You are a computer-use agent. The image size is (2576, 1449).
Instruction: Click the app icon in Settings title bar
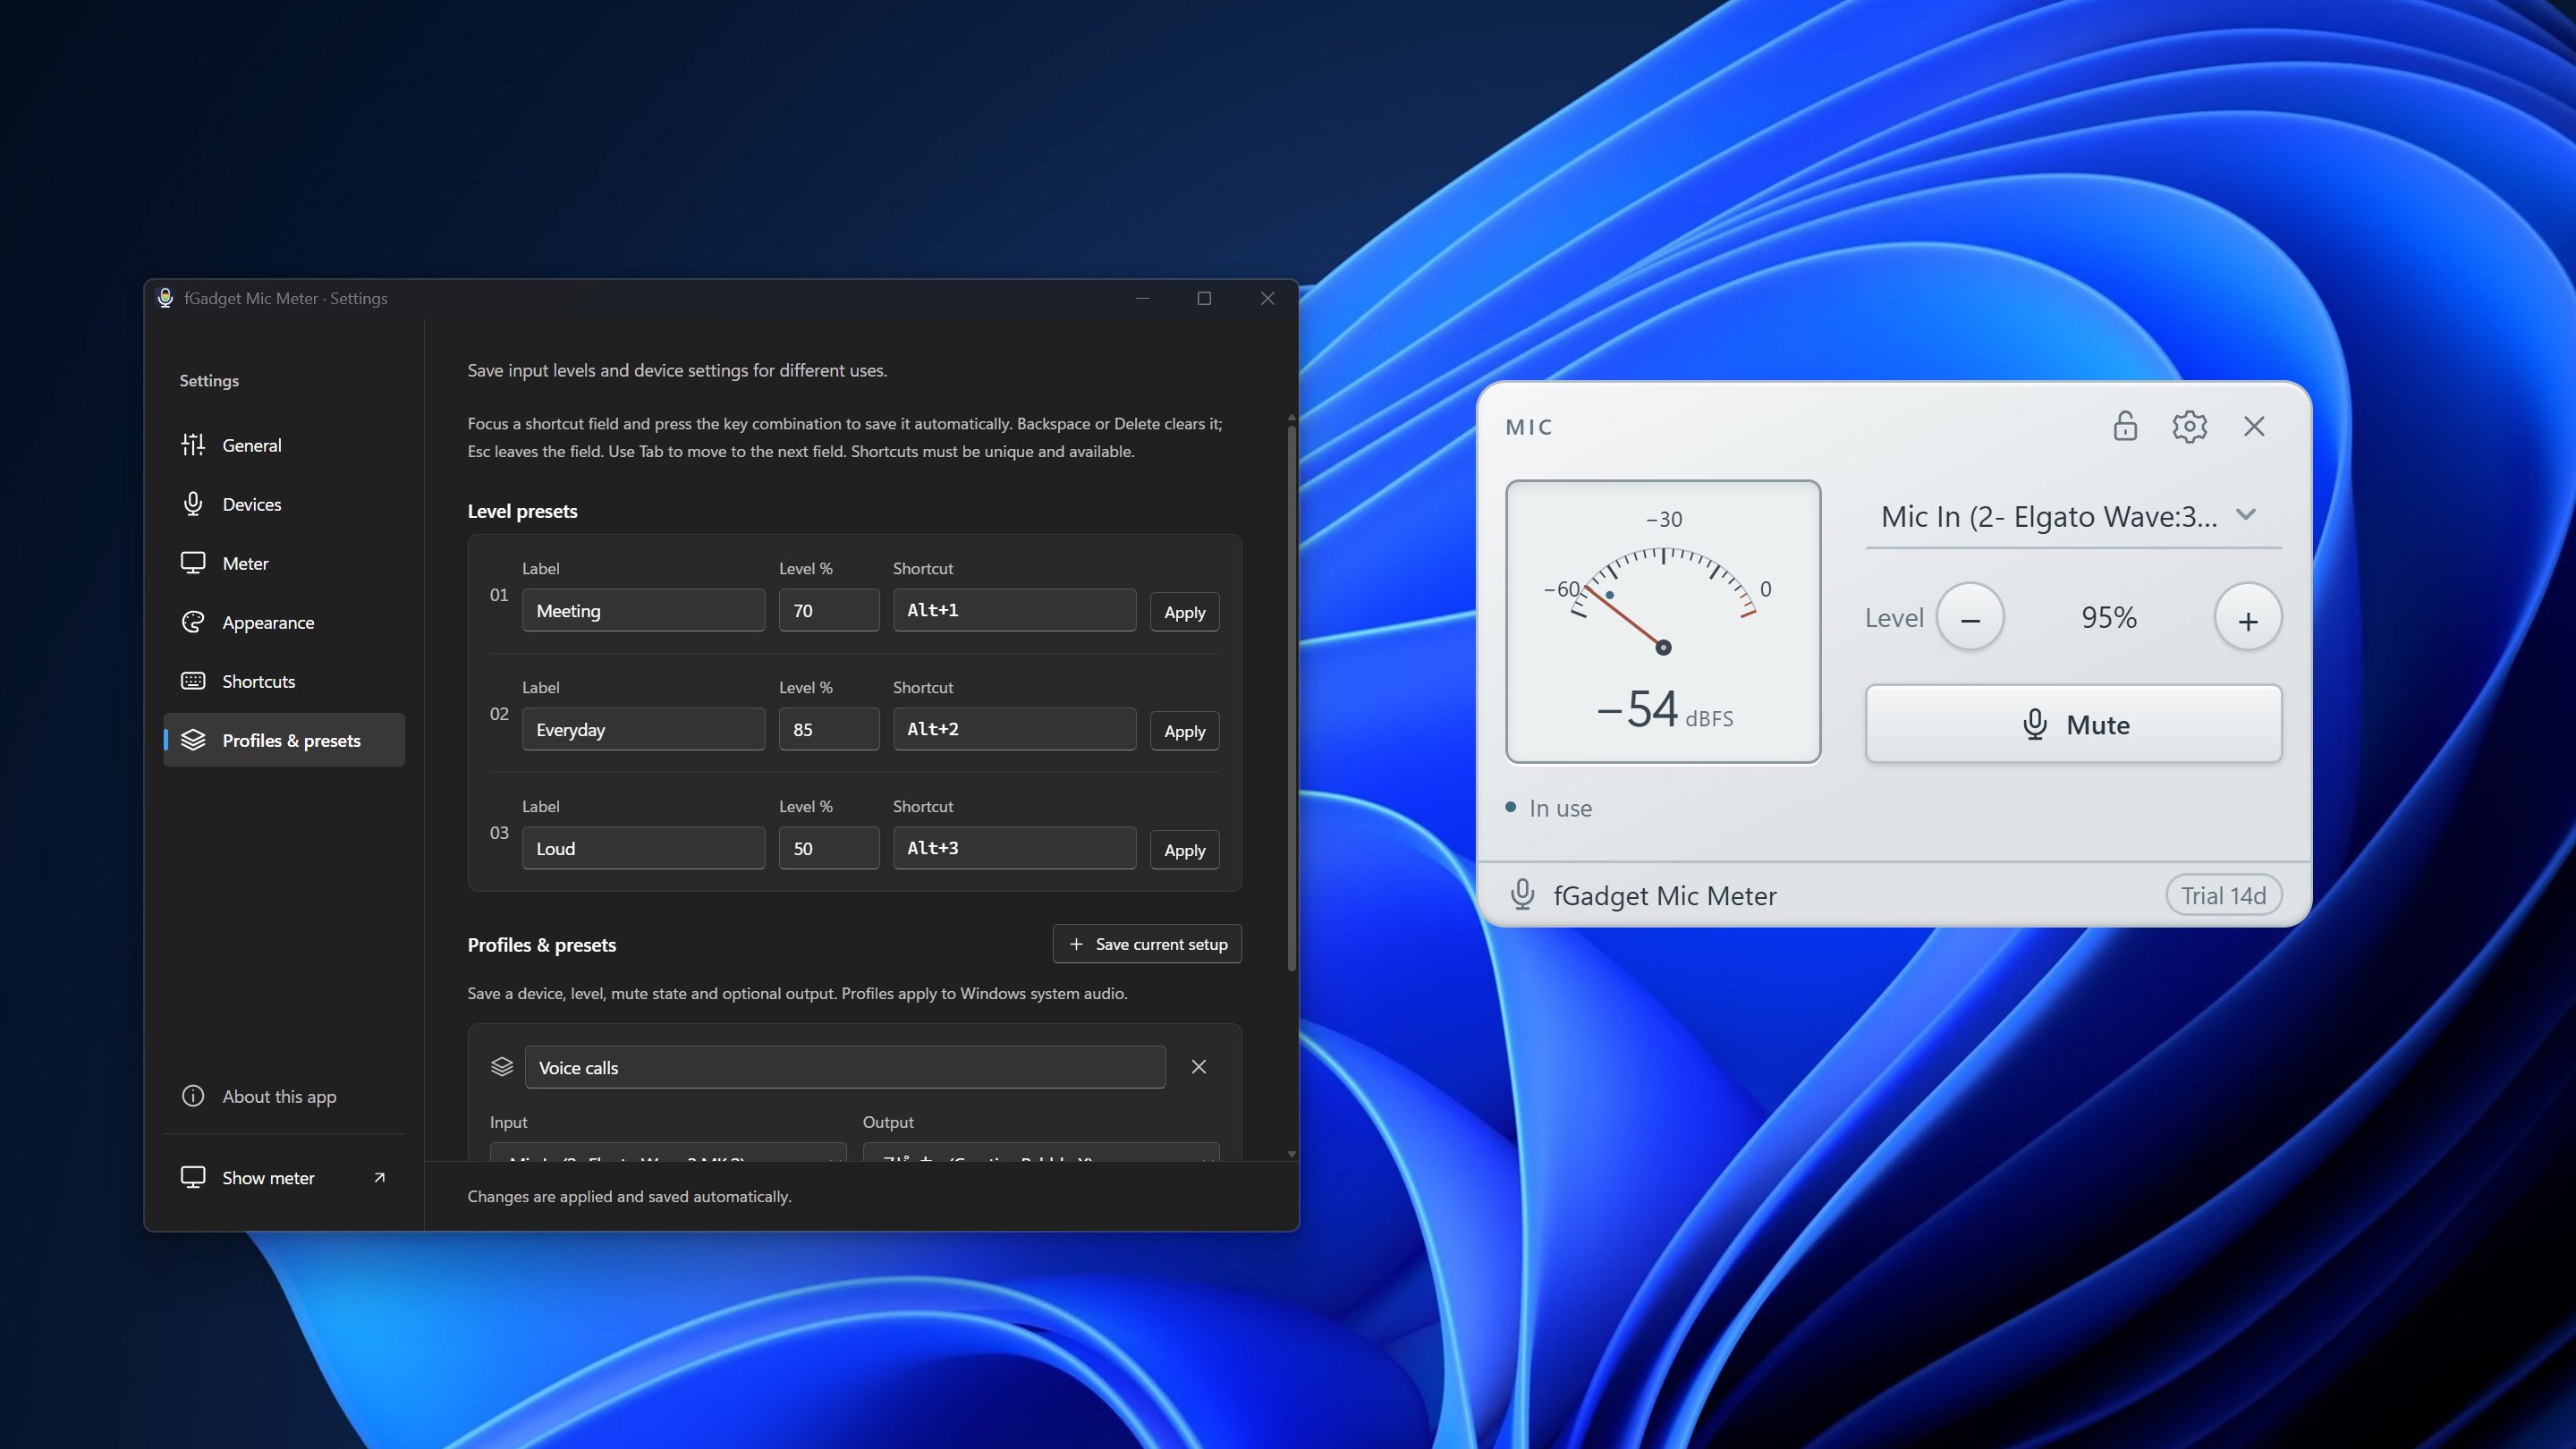pos(165,298)
